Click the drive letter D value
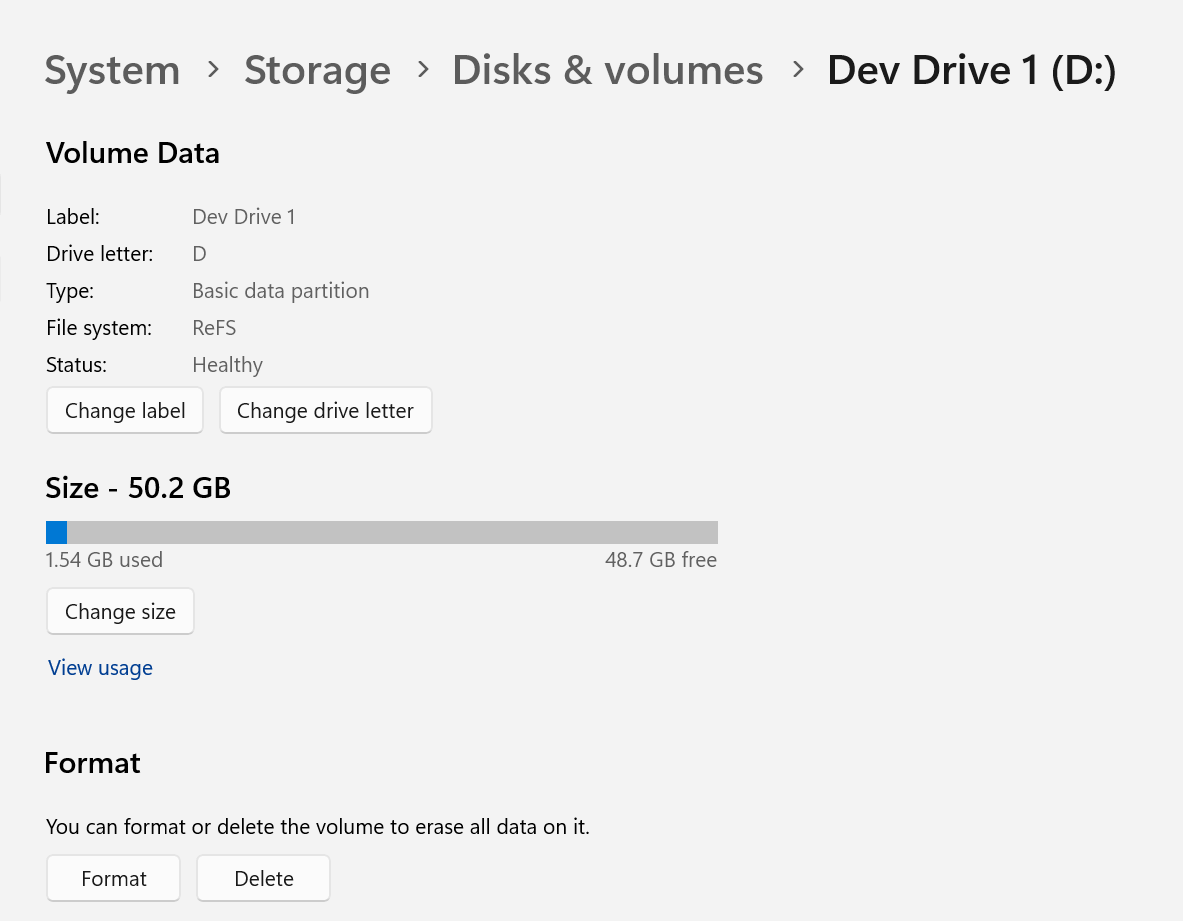1183x921 pixels. pos(199,253)
